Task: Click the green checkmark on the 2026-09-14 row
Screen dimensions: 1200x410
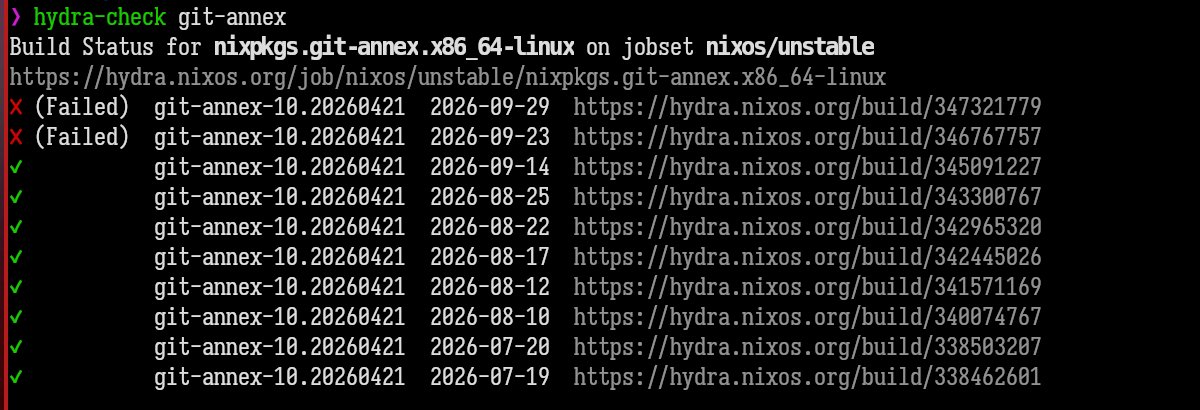Action: [x=16, y=167]
